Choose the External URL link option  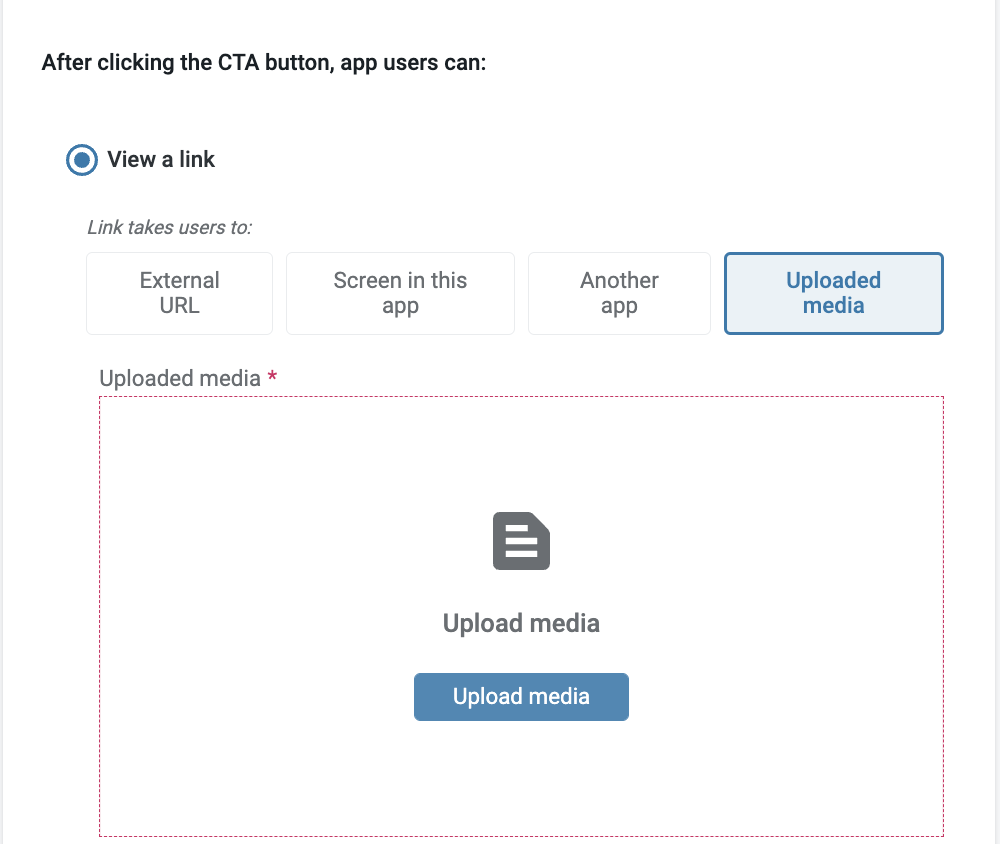coord(180,293)
